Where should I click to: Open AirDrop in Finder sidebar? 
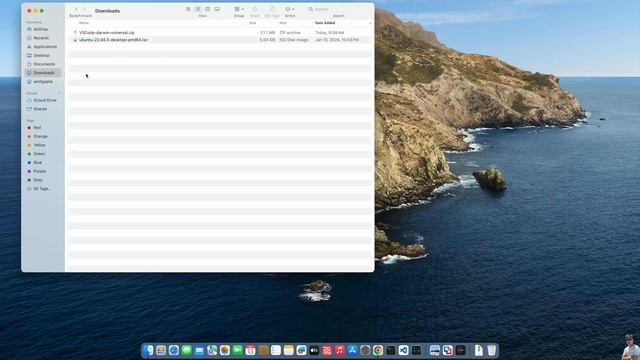(x=42, y=29)
